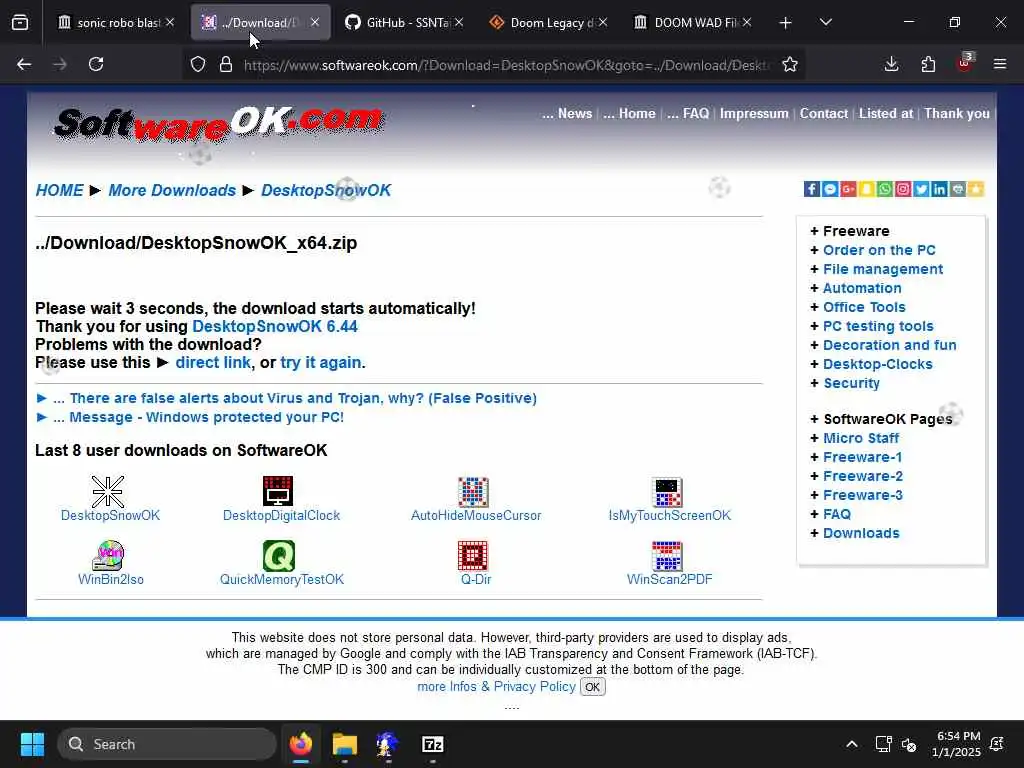
Task: Open the Sonic game taskbar icon
Action: tap(387, 744)
